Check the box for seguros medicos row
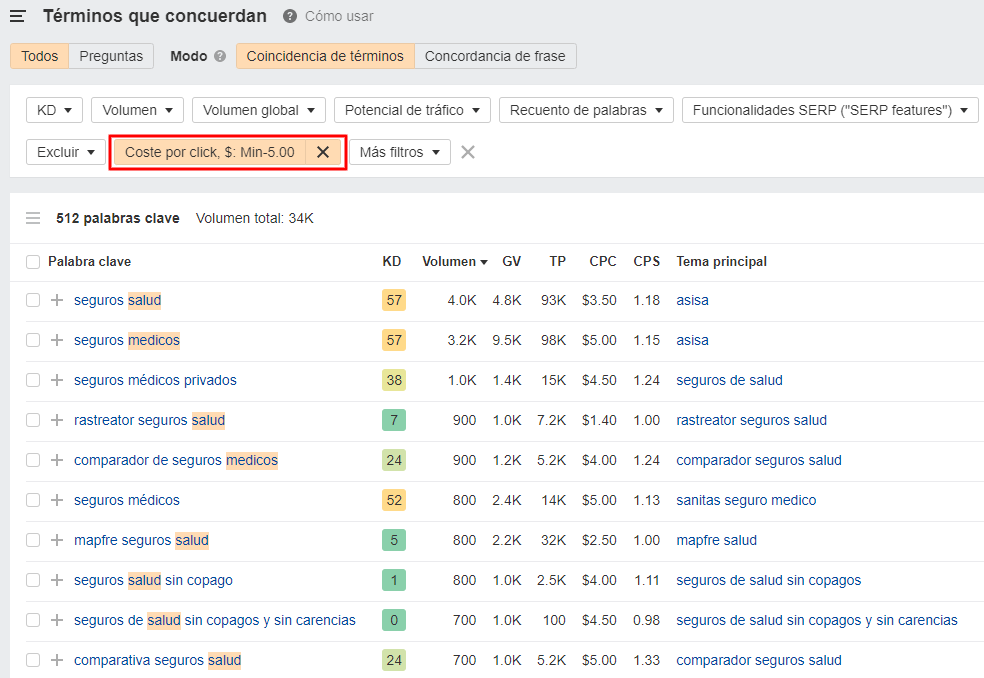984x678 pixels. click(x=33, y=340)
